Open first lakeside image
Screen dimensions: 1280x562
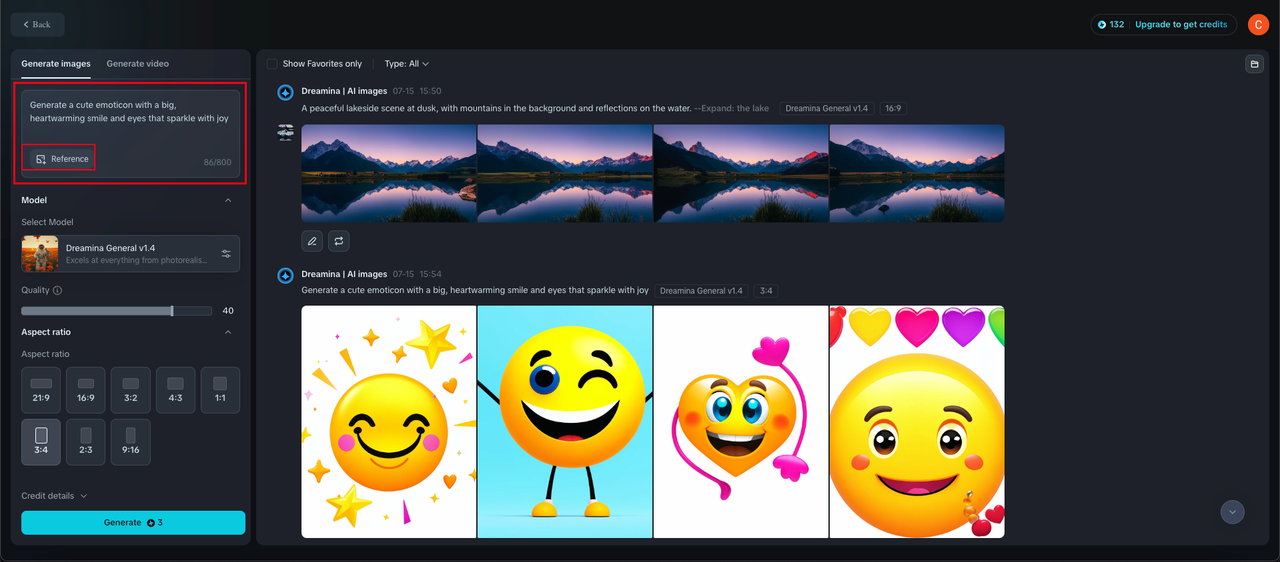pyautogui.click(x=389, y=173)
